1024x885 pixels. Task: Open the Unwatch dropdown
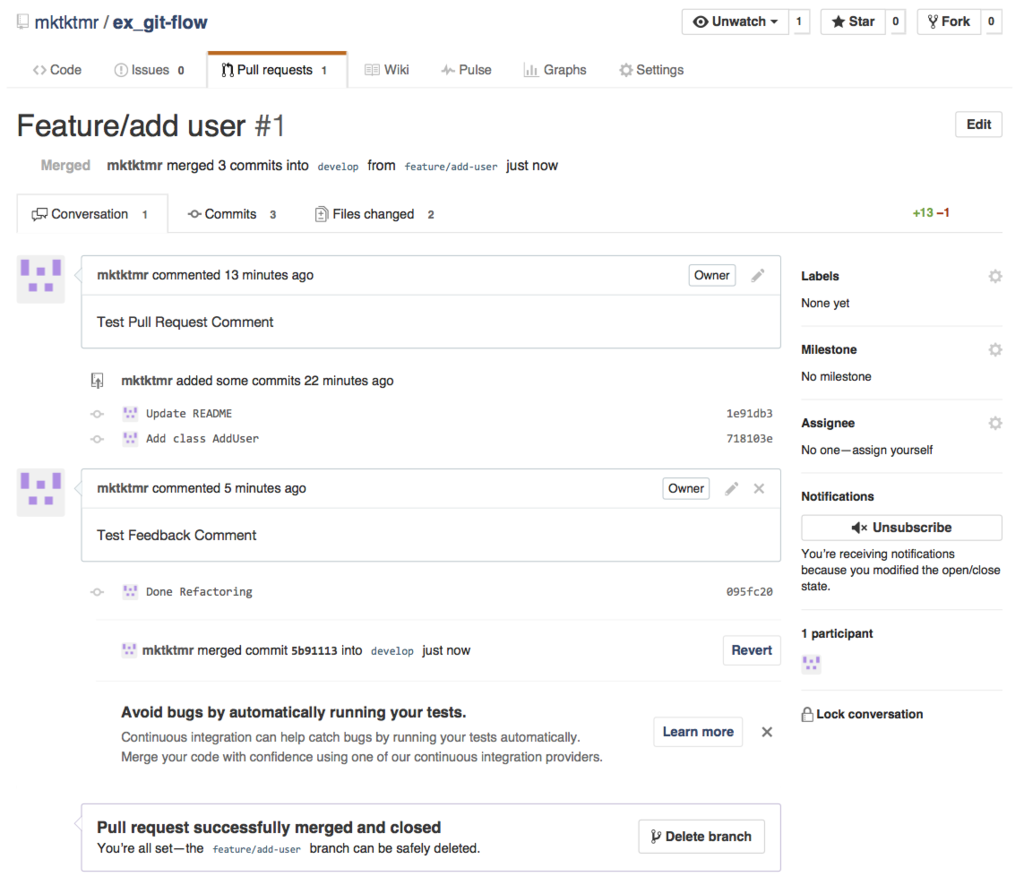(x=735, y=22)
